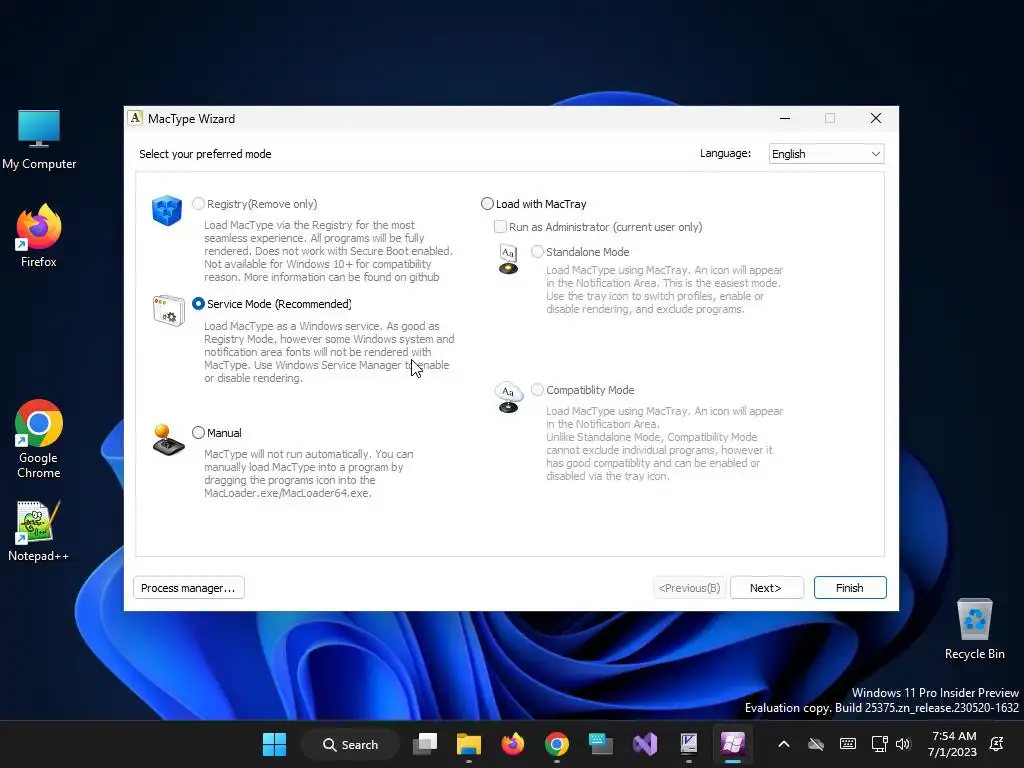This screenshot has width=1024, height=768.
Task: Go to the Next wizard page
Action: tap(766, 588)
